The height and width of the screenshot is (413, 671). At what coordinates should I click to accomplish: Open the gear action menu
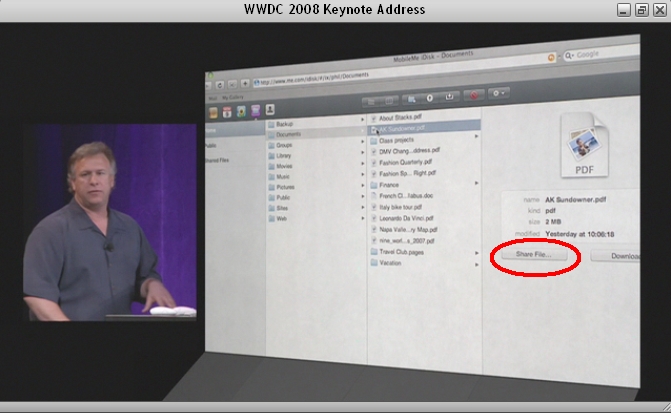click(x=498, y=93)
